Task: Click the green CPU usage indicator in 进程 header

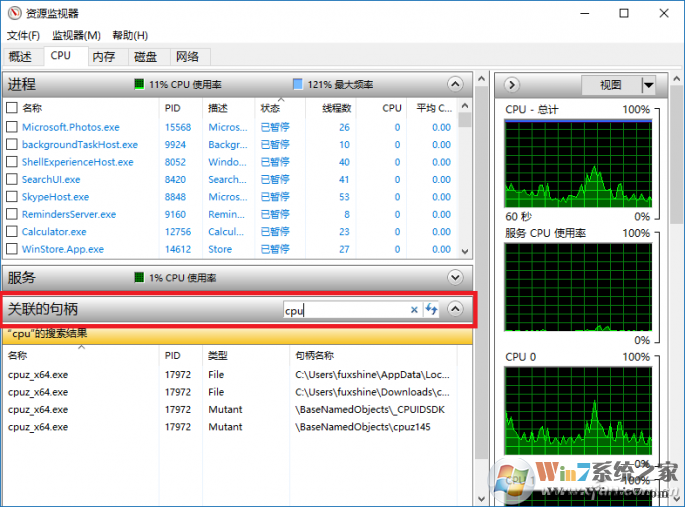Action: pos(139,84)
